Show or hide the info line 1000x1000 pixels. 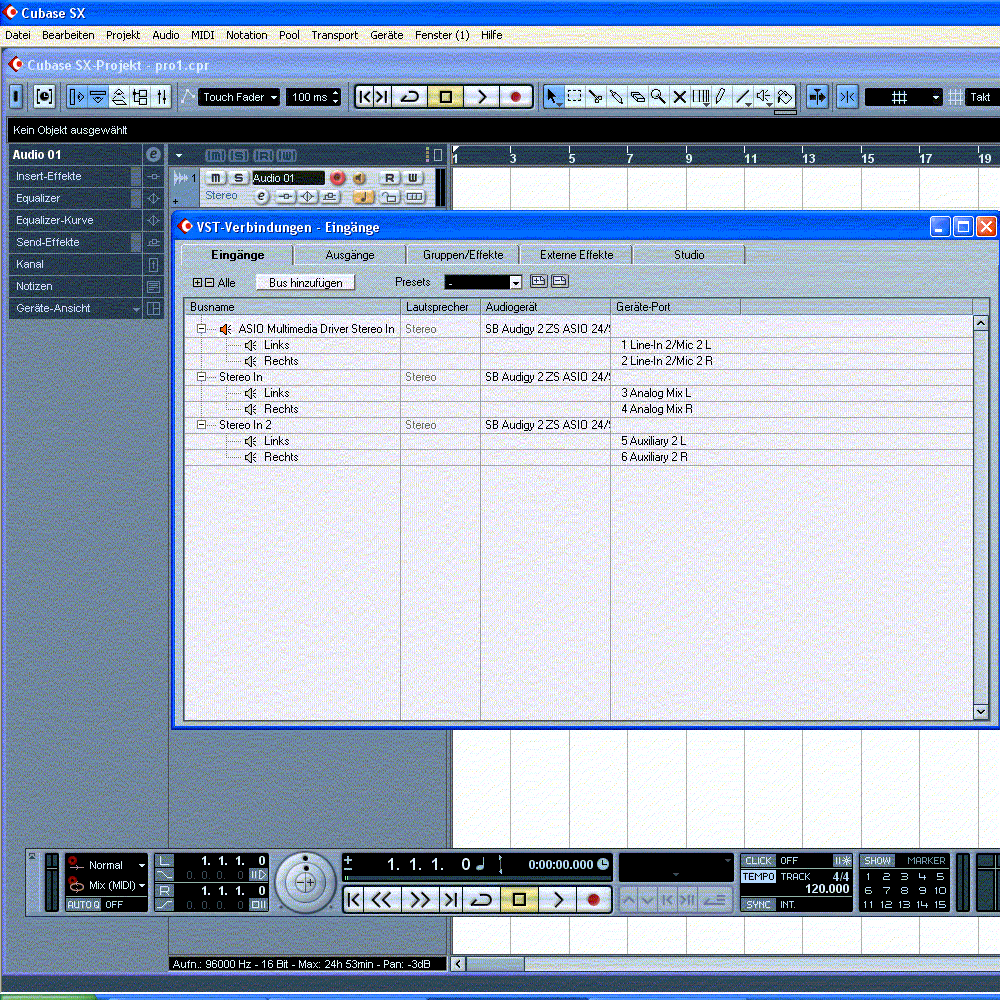[98, 97]
